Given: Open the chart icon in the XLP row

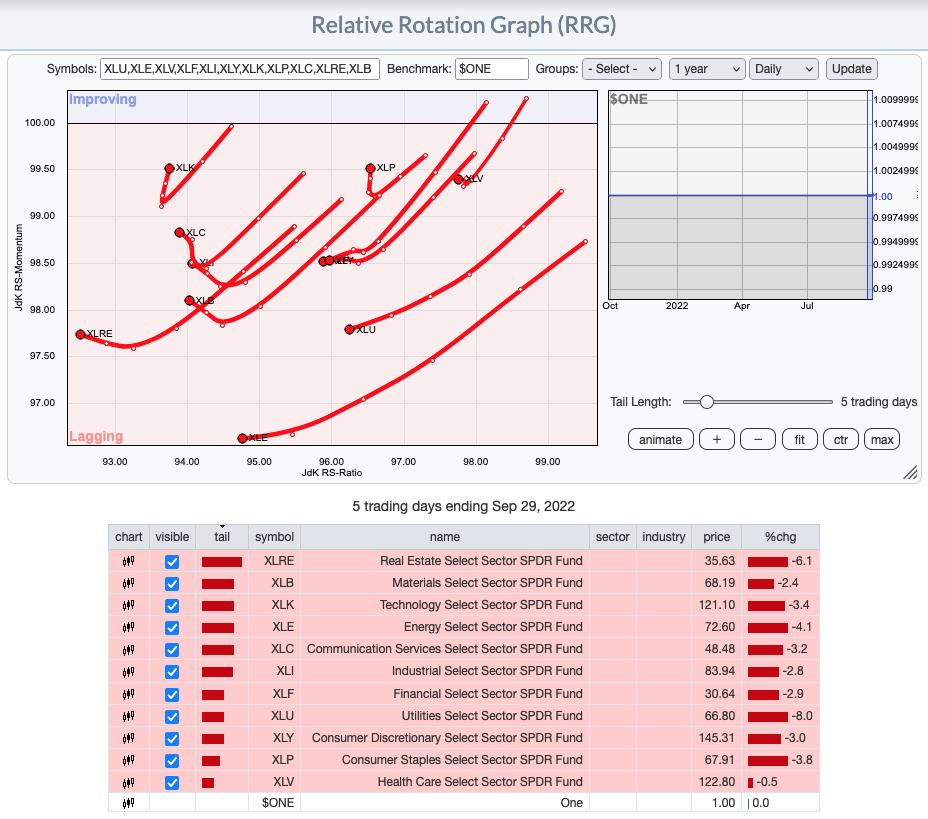Looking at the screenshot, I should click(128, 760).
